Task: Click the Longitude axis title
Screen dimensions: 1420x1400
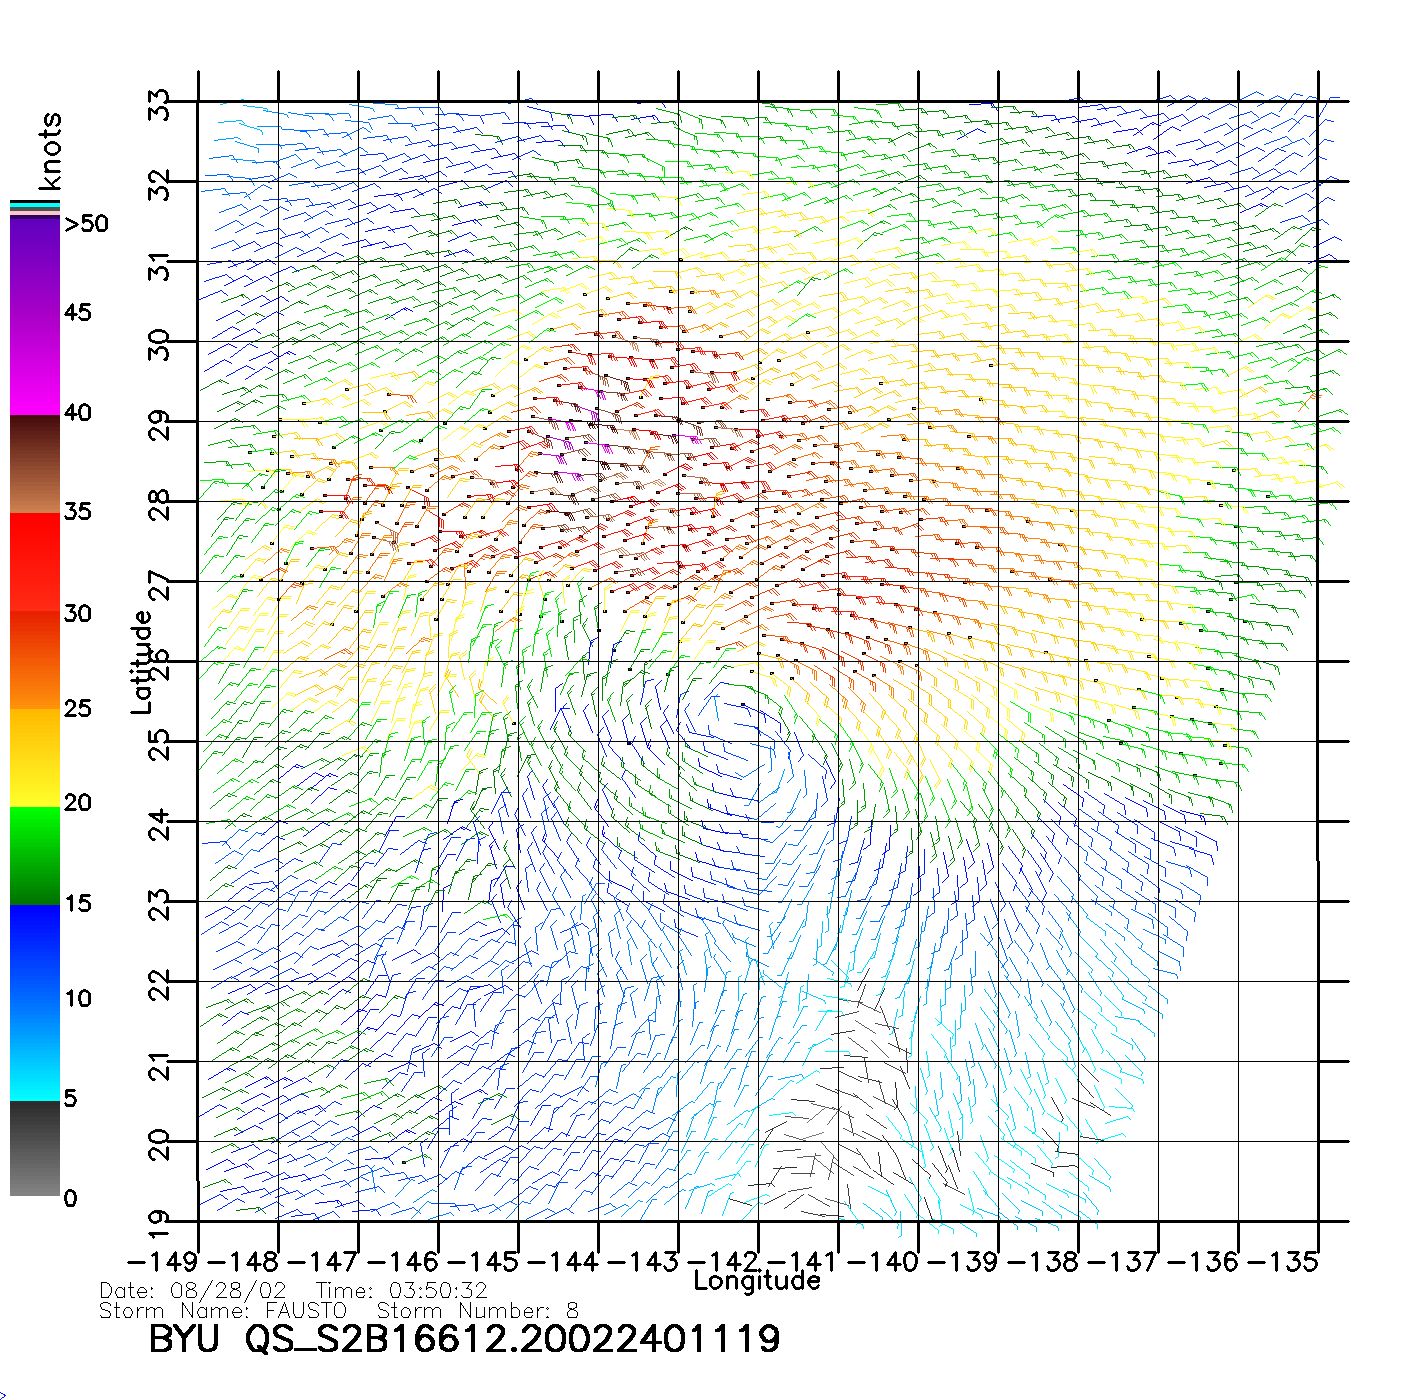Action: (757, 1281)
